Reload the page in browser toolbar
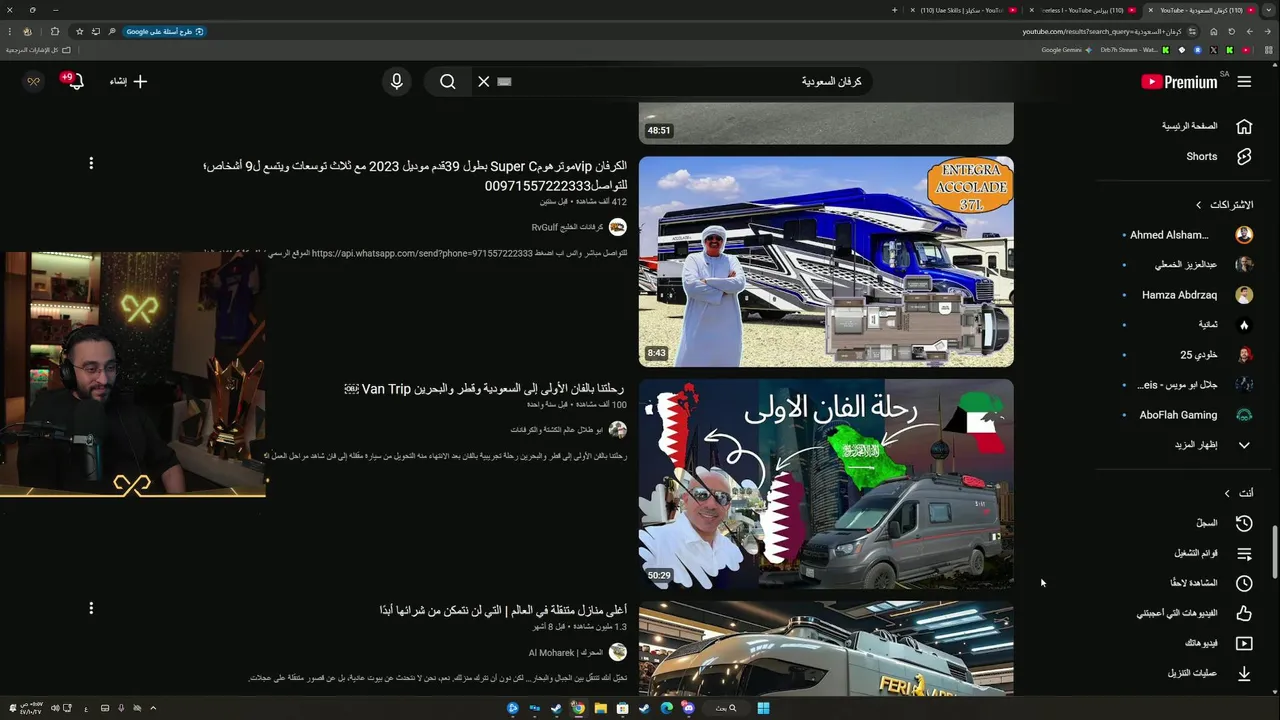The height and width of the screenshot is (720, 1280). pos(1231,32)
